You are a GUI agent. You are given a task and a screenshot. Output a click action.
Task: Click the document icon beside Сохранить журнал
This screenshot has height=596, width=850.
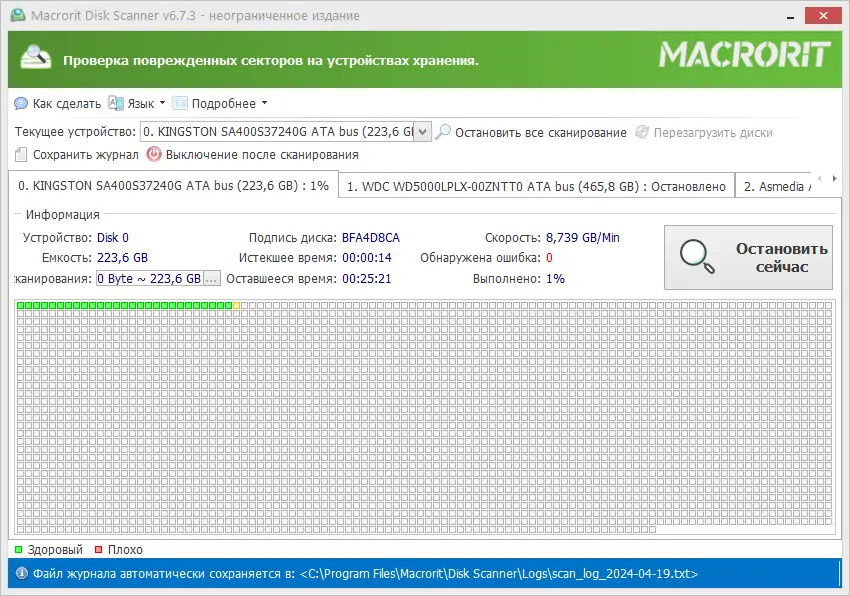point(21,155)
